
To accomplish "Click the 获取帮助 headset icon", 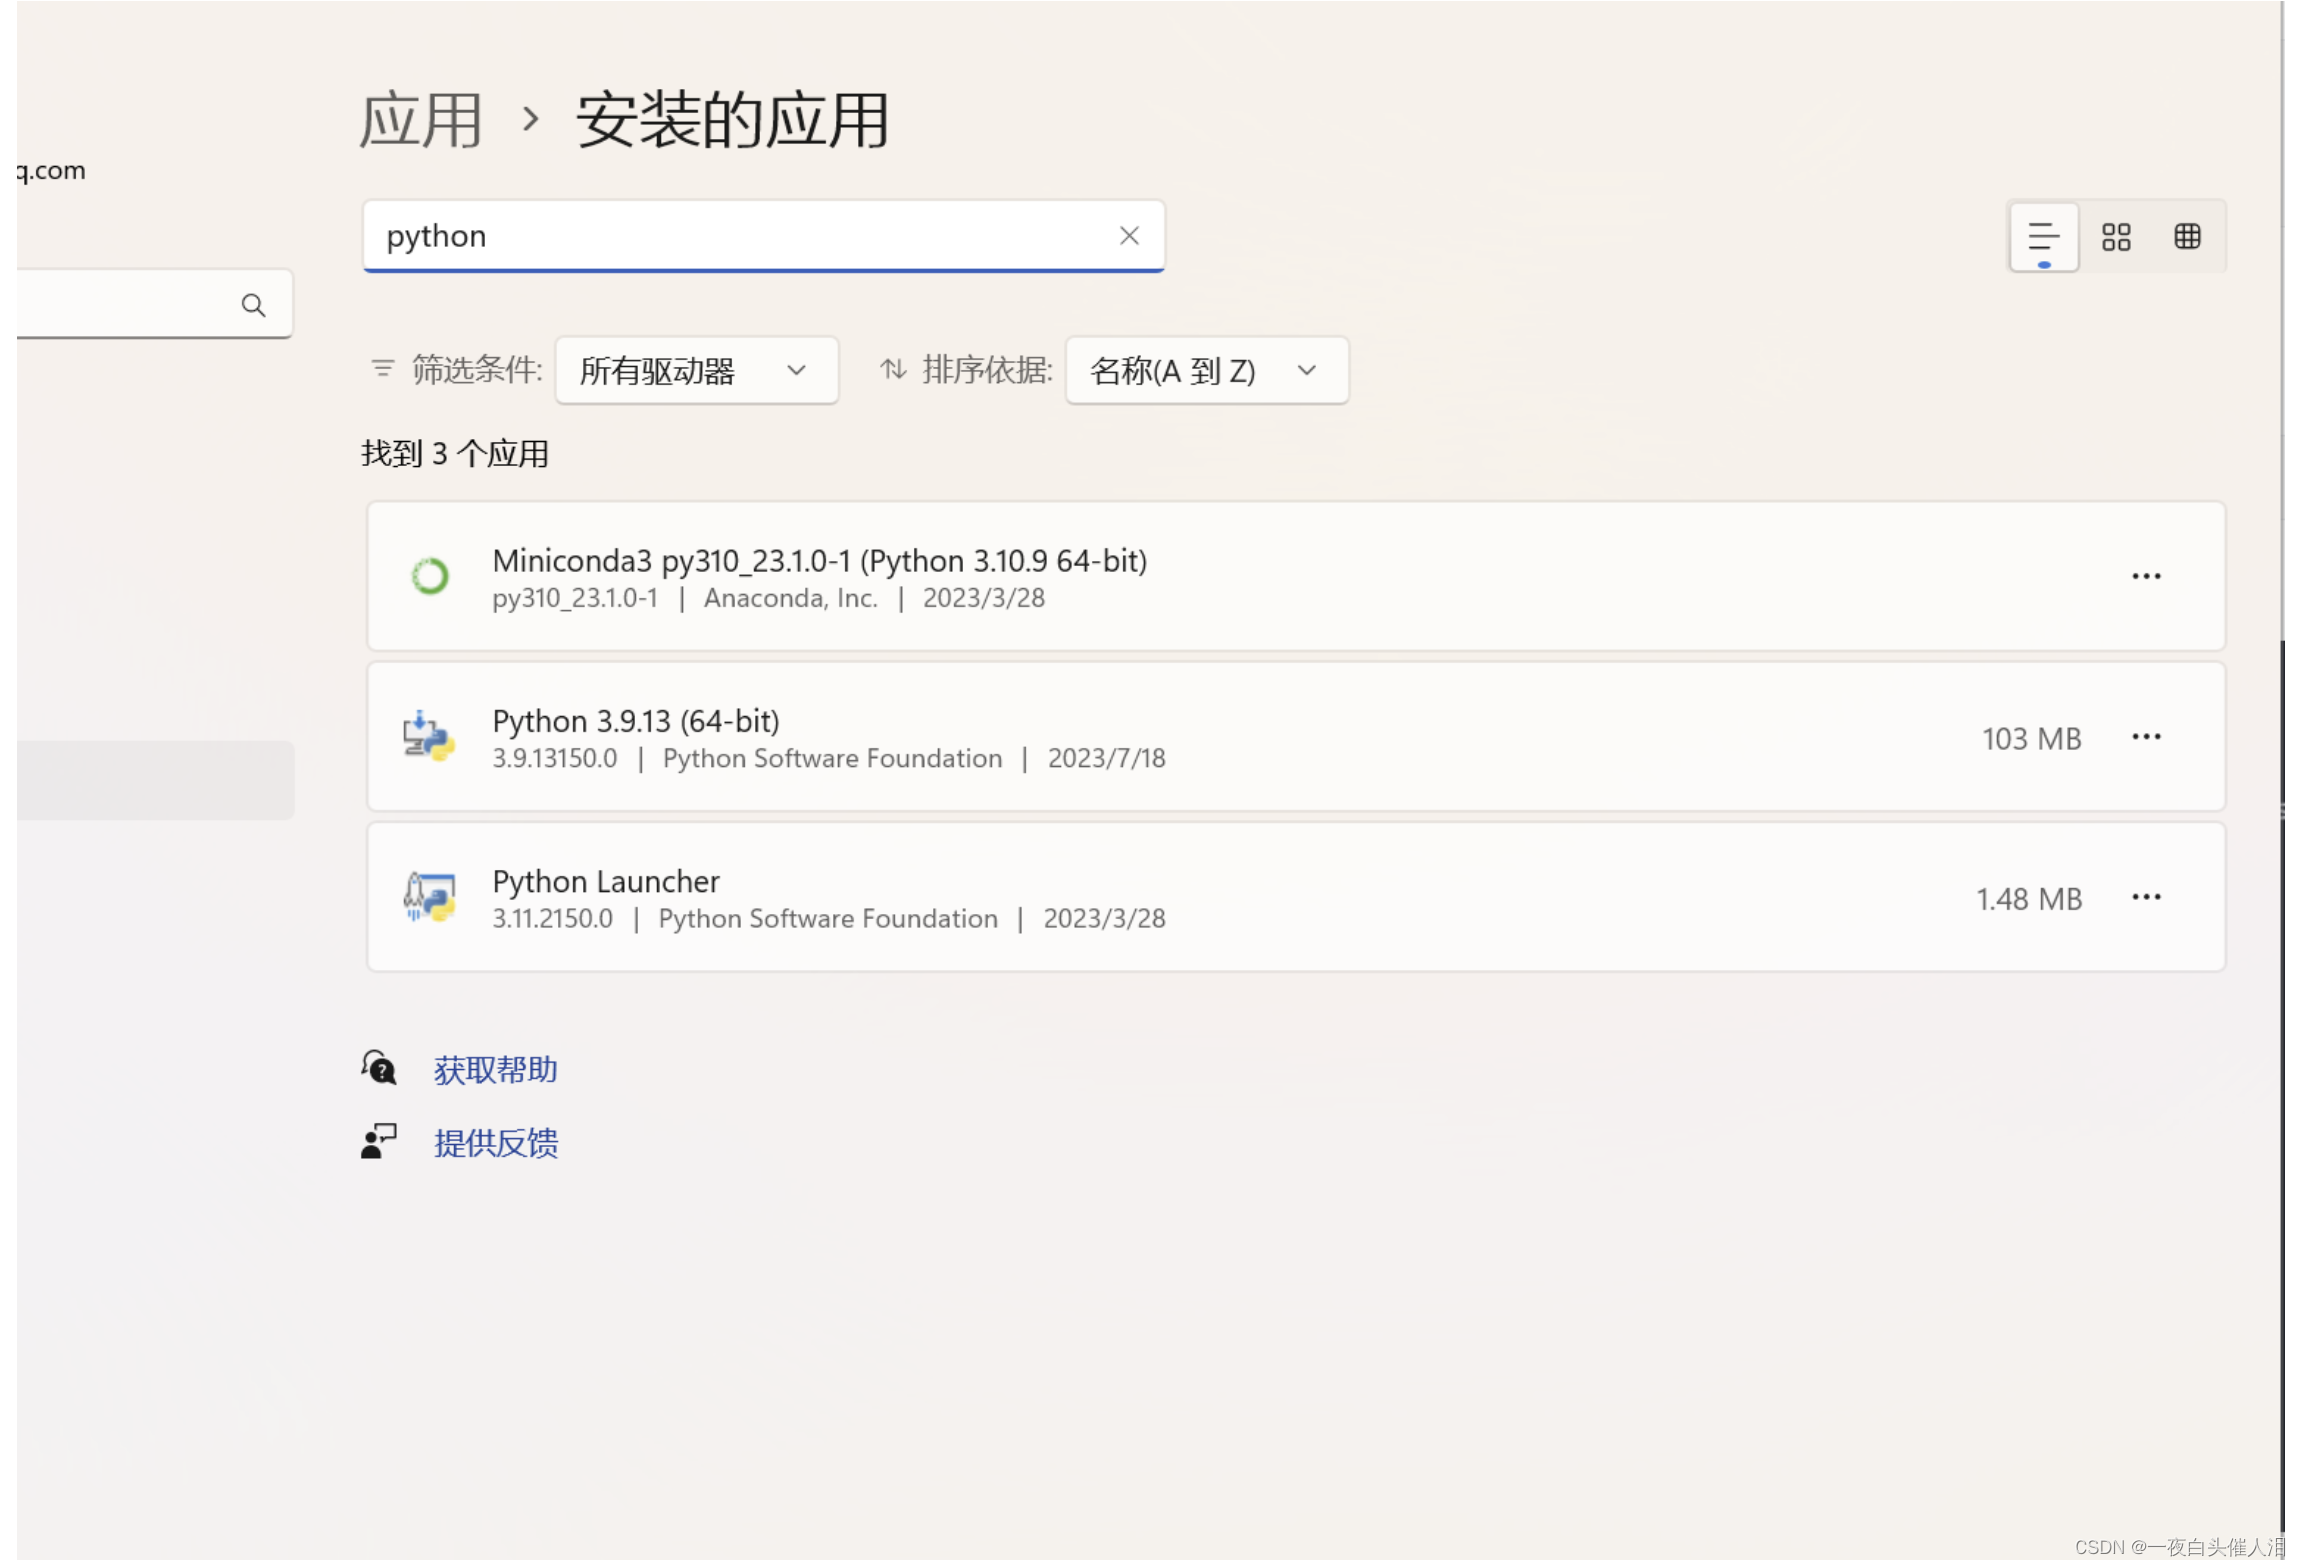I will point(379,1068).
